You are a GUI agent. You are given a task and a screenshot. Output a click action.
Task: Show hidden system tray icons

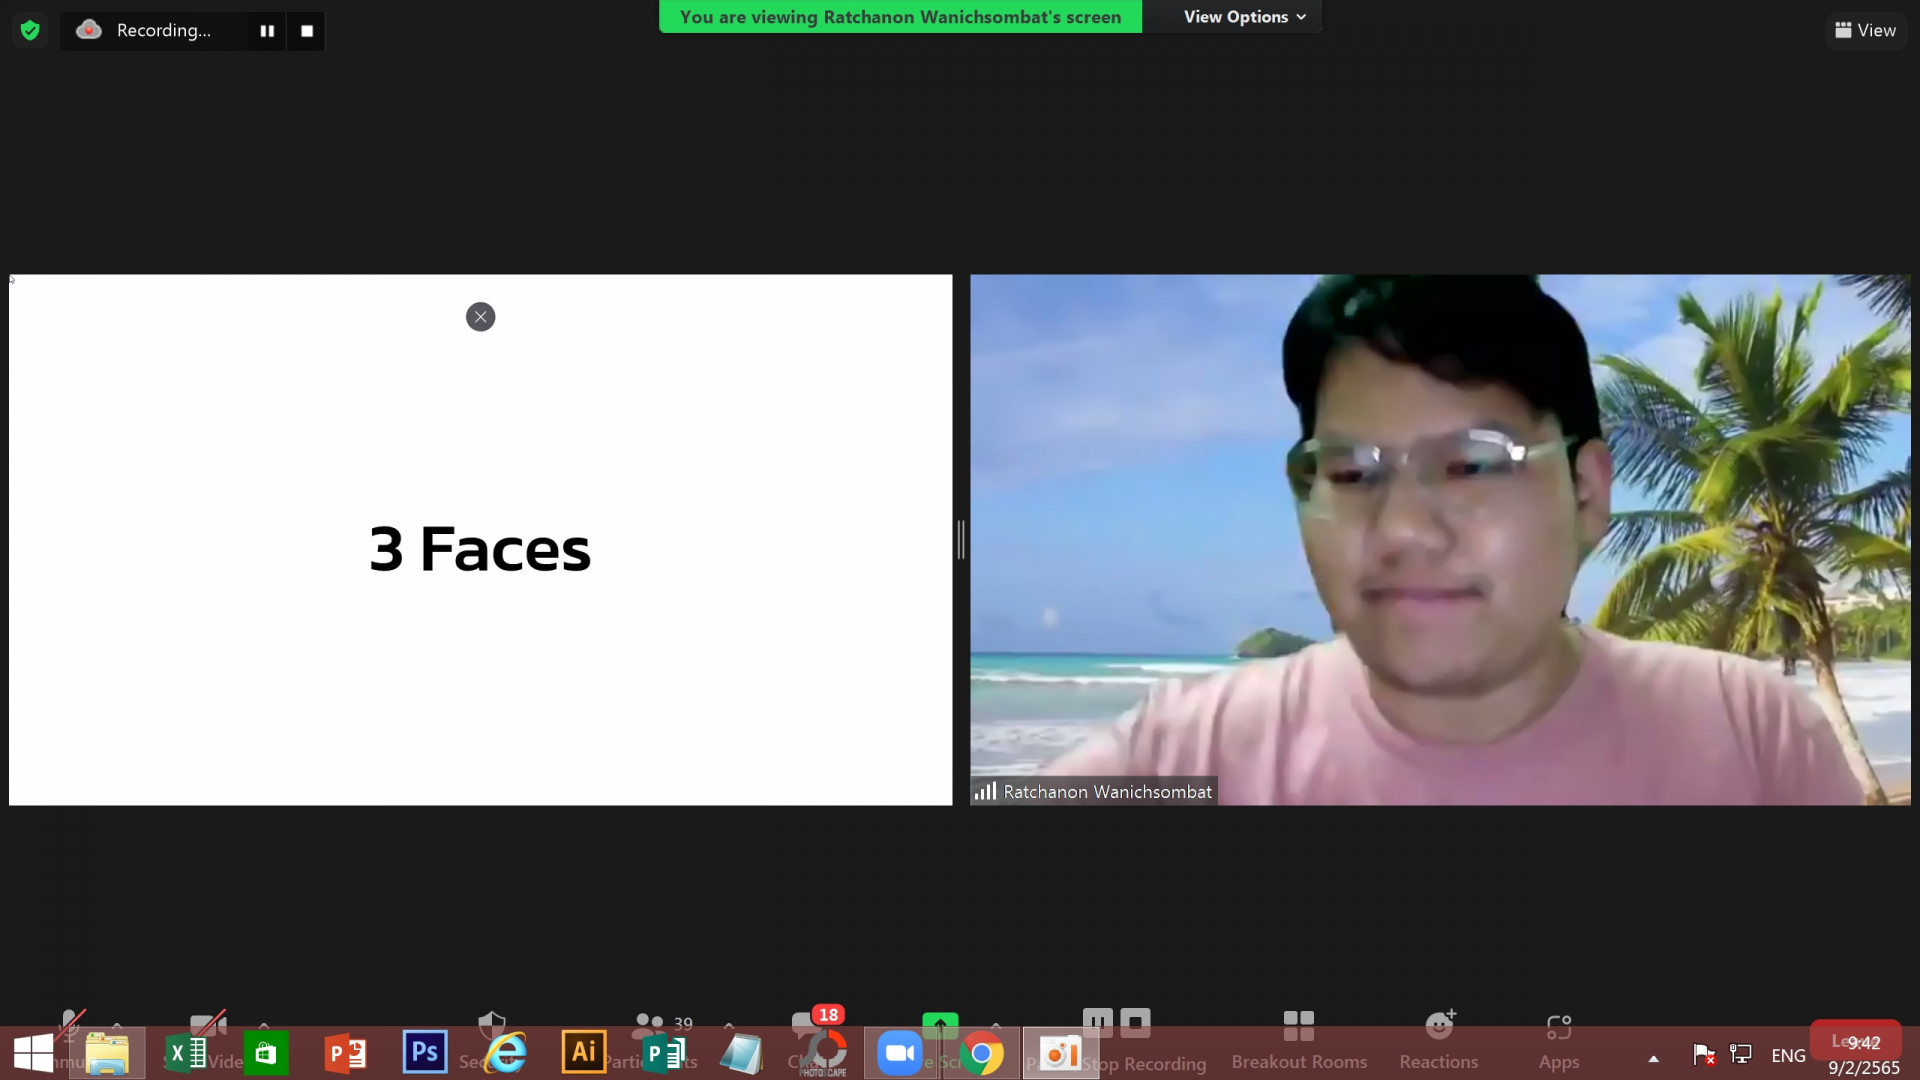[1654, 1058]
